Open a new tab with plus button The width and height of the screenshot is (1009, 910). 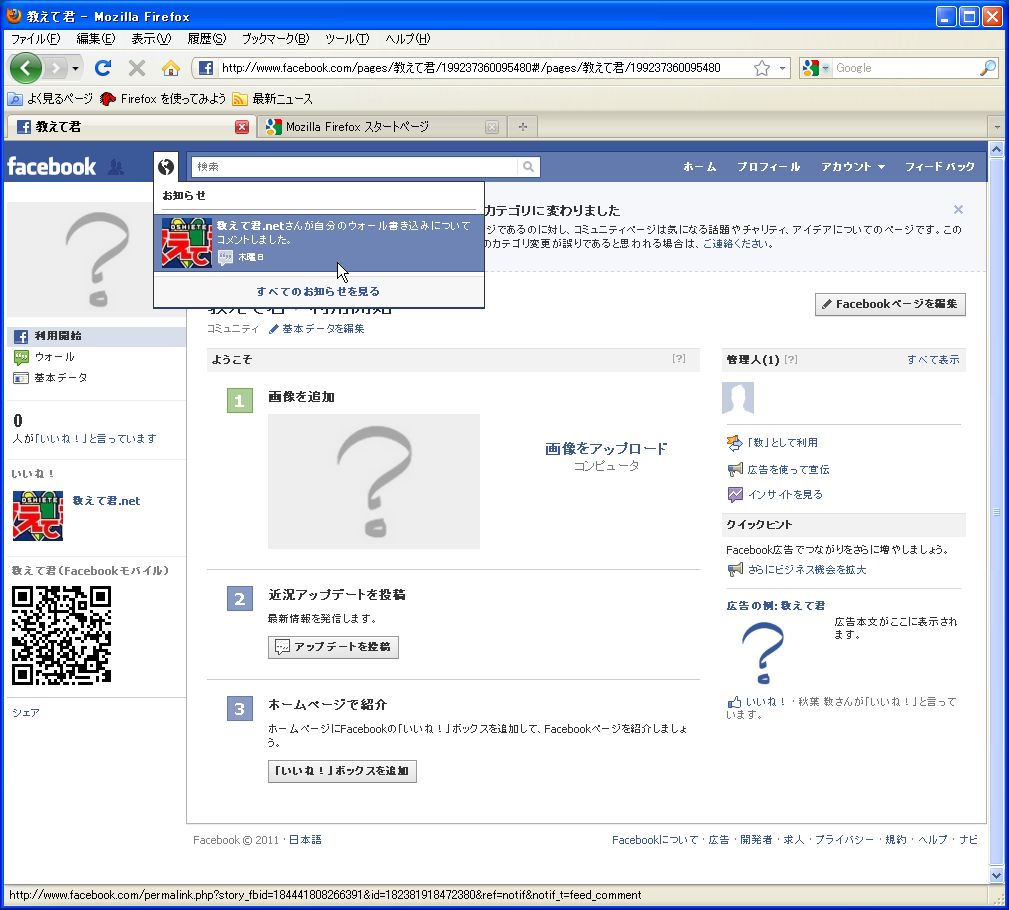pos(523,127)
